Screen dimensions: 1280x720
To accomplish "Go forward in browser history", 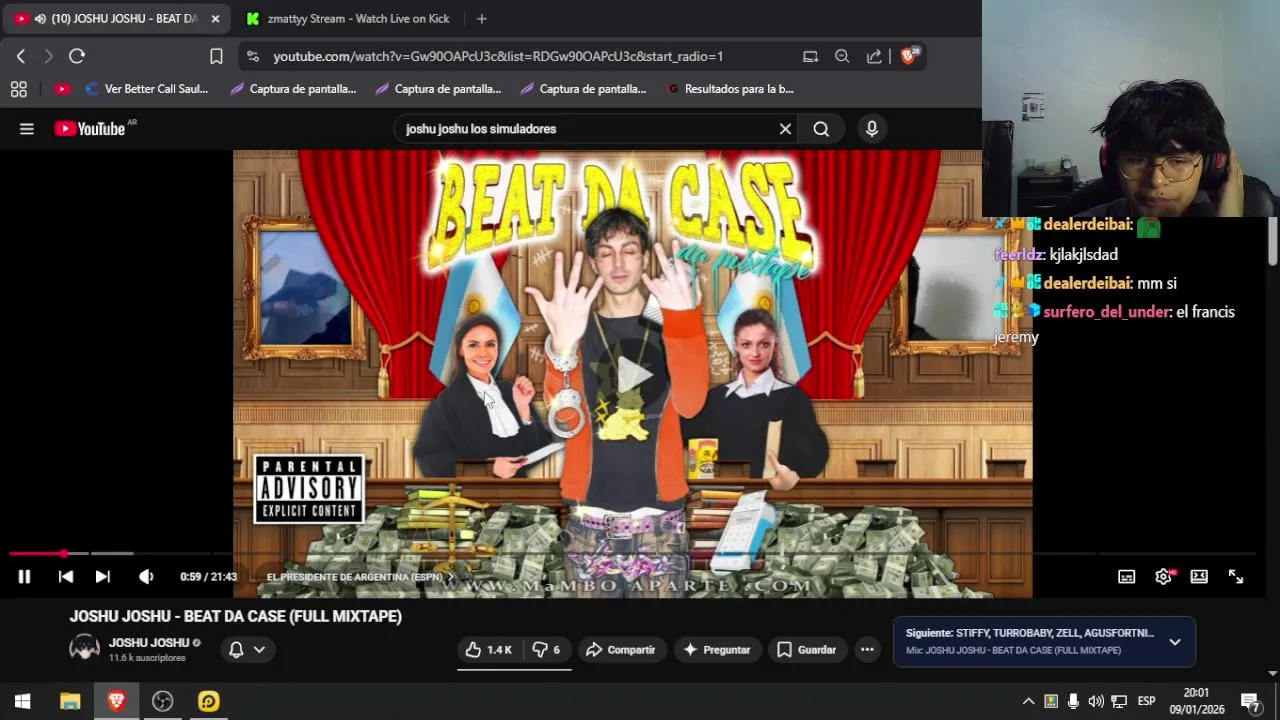I will (48, 56).
